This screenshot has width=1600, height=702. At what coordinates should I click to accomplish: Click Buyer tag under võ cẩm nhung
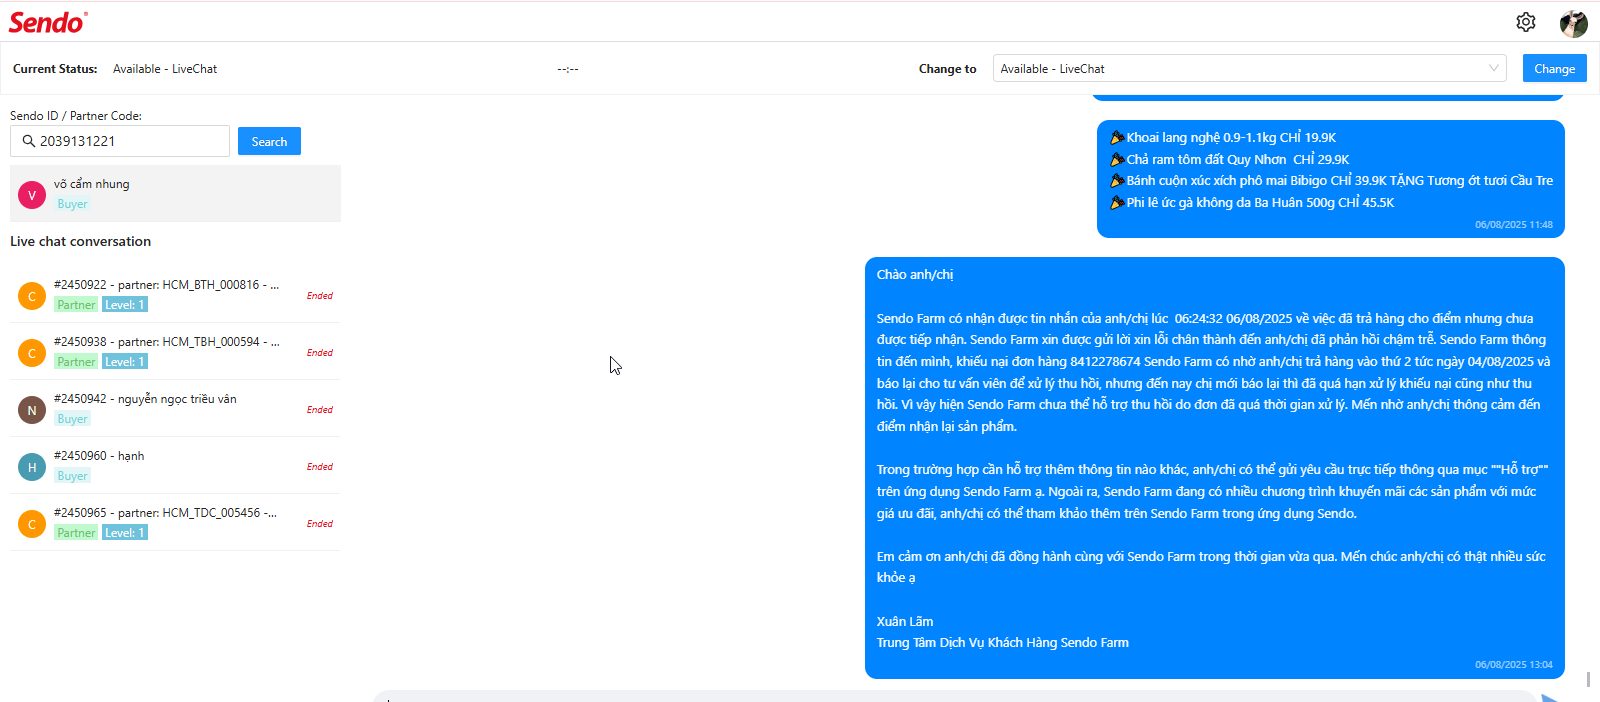72,204
